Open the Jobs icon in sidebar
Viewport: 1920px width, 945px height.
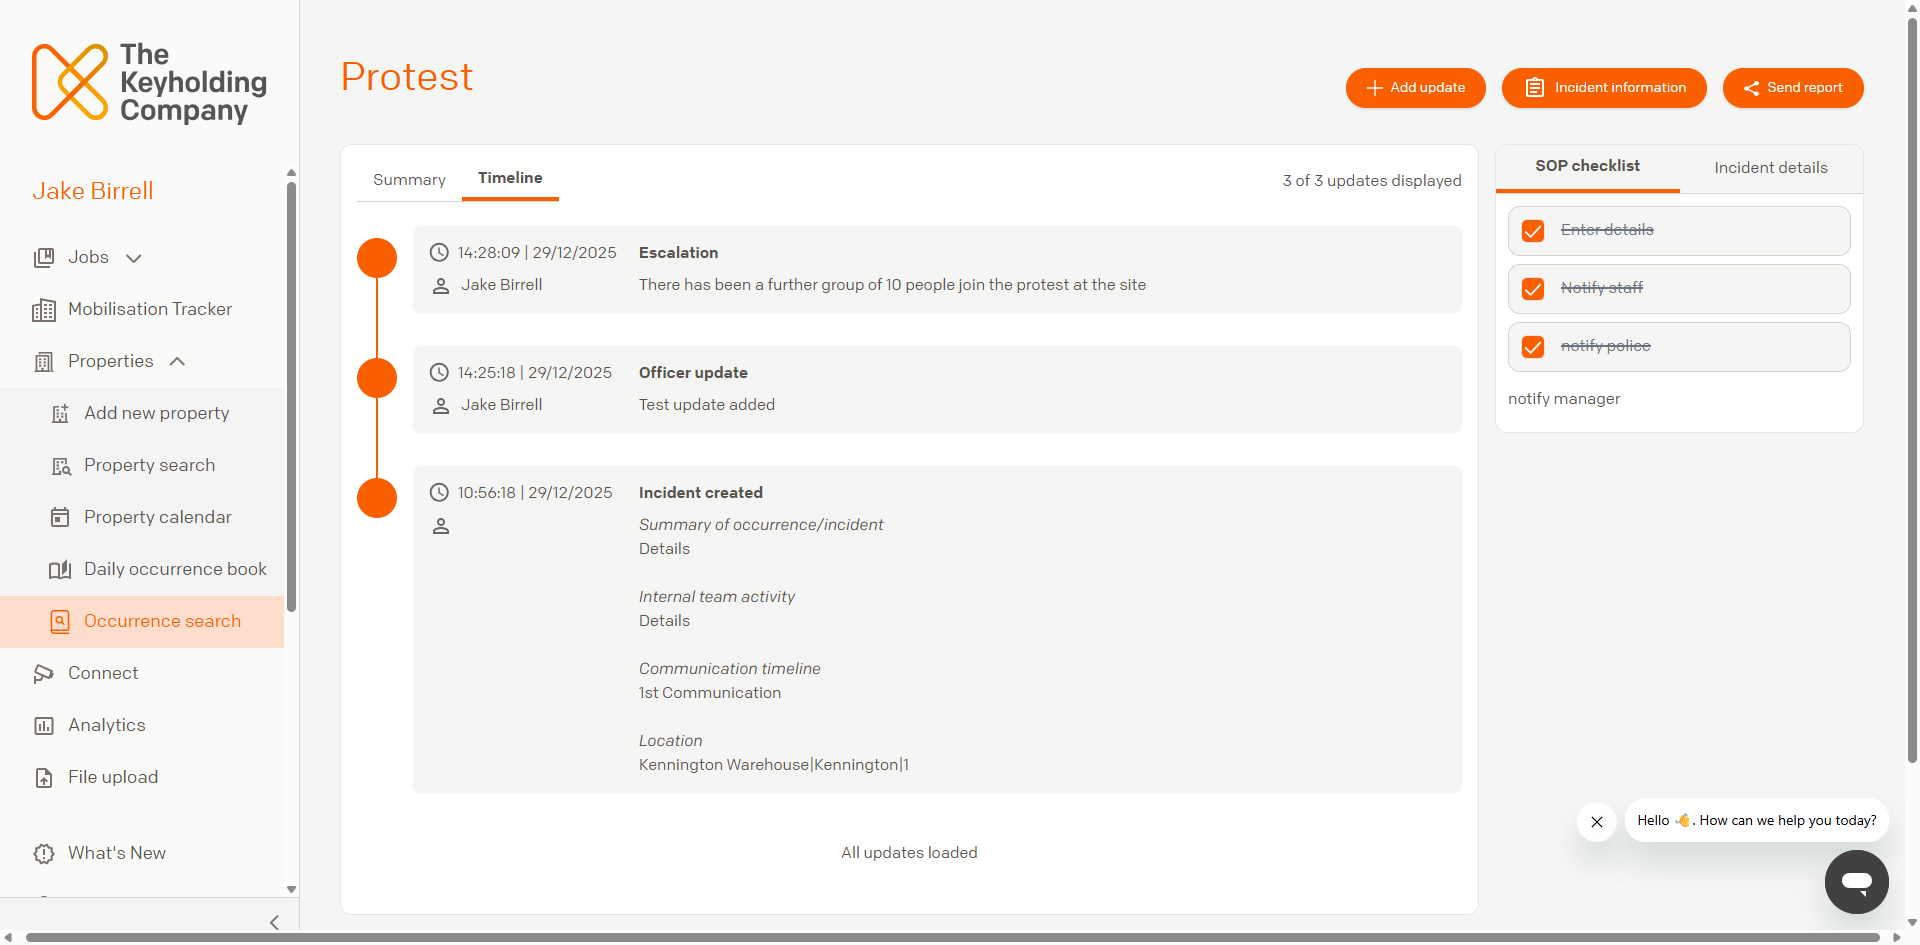coord(44,258)
